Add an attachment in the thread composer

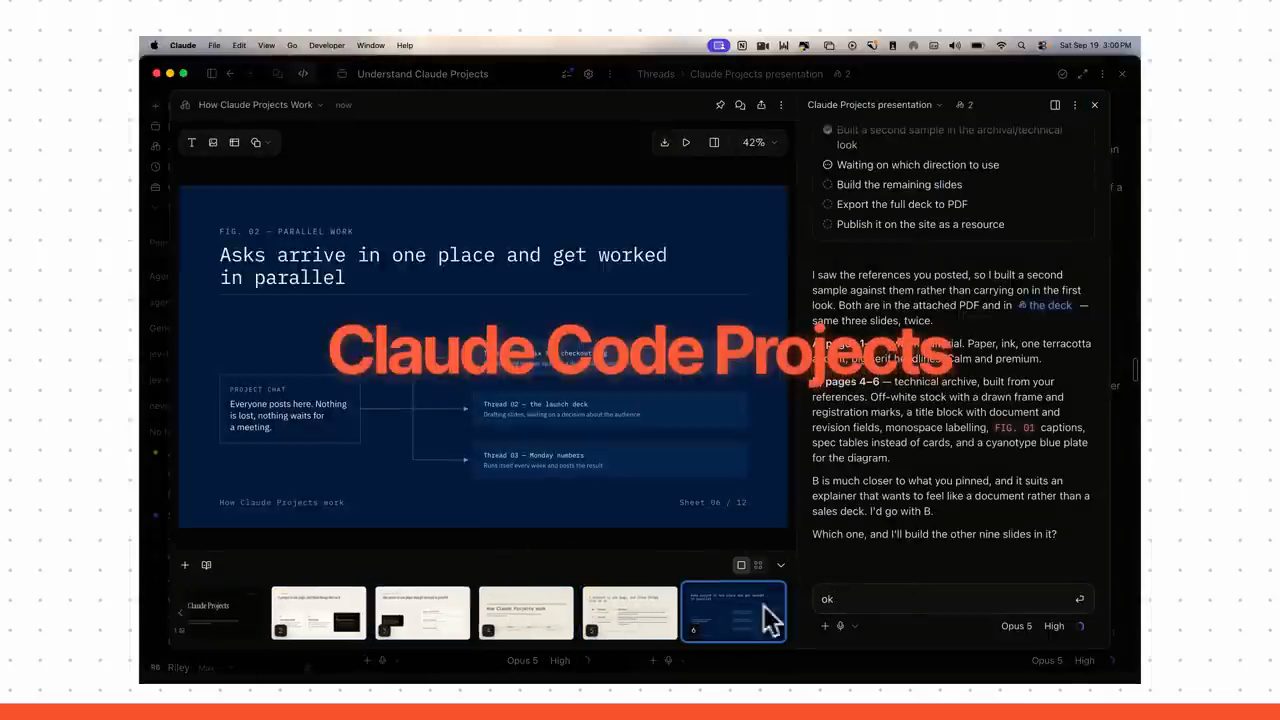tap(825, 626)
